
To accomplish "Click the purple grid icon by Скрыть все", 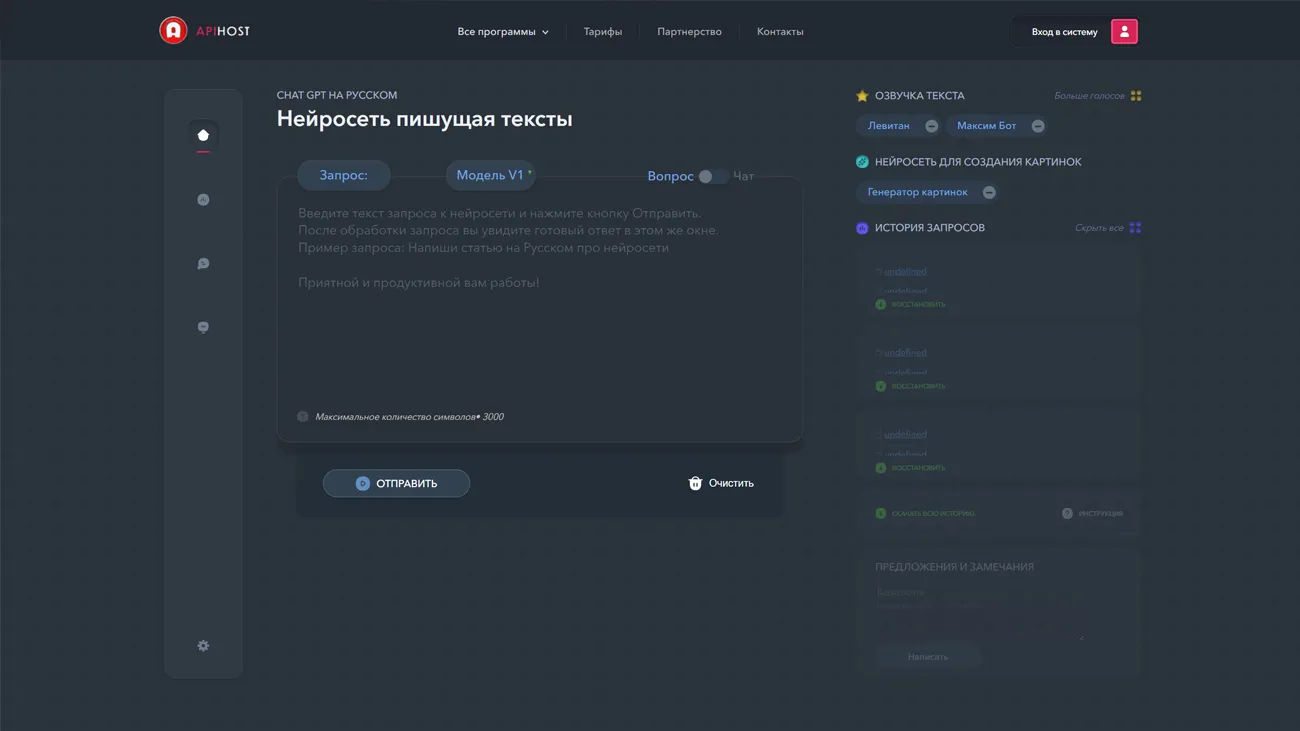I will [1135, 228].
